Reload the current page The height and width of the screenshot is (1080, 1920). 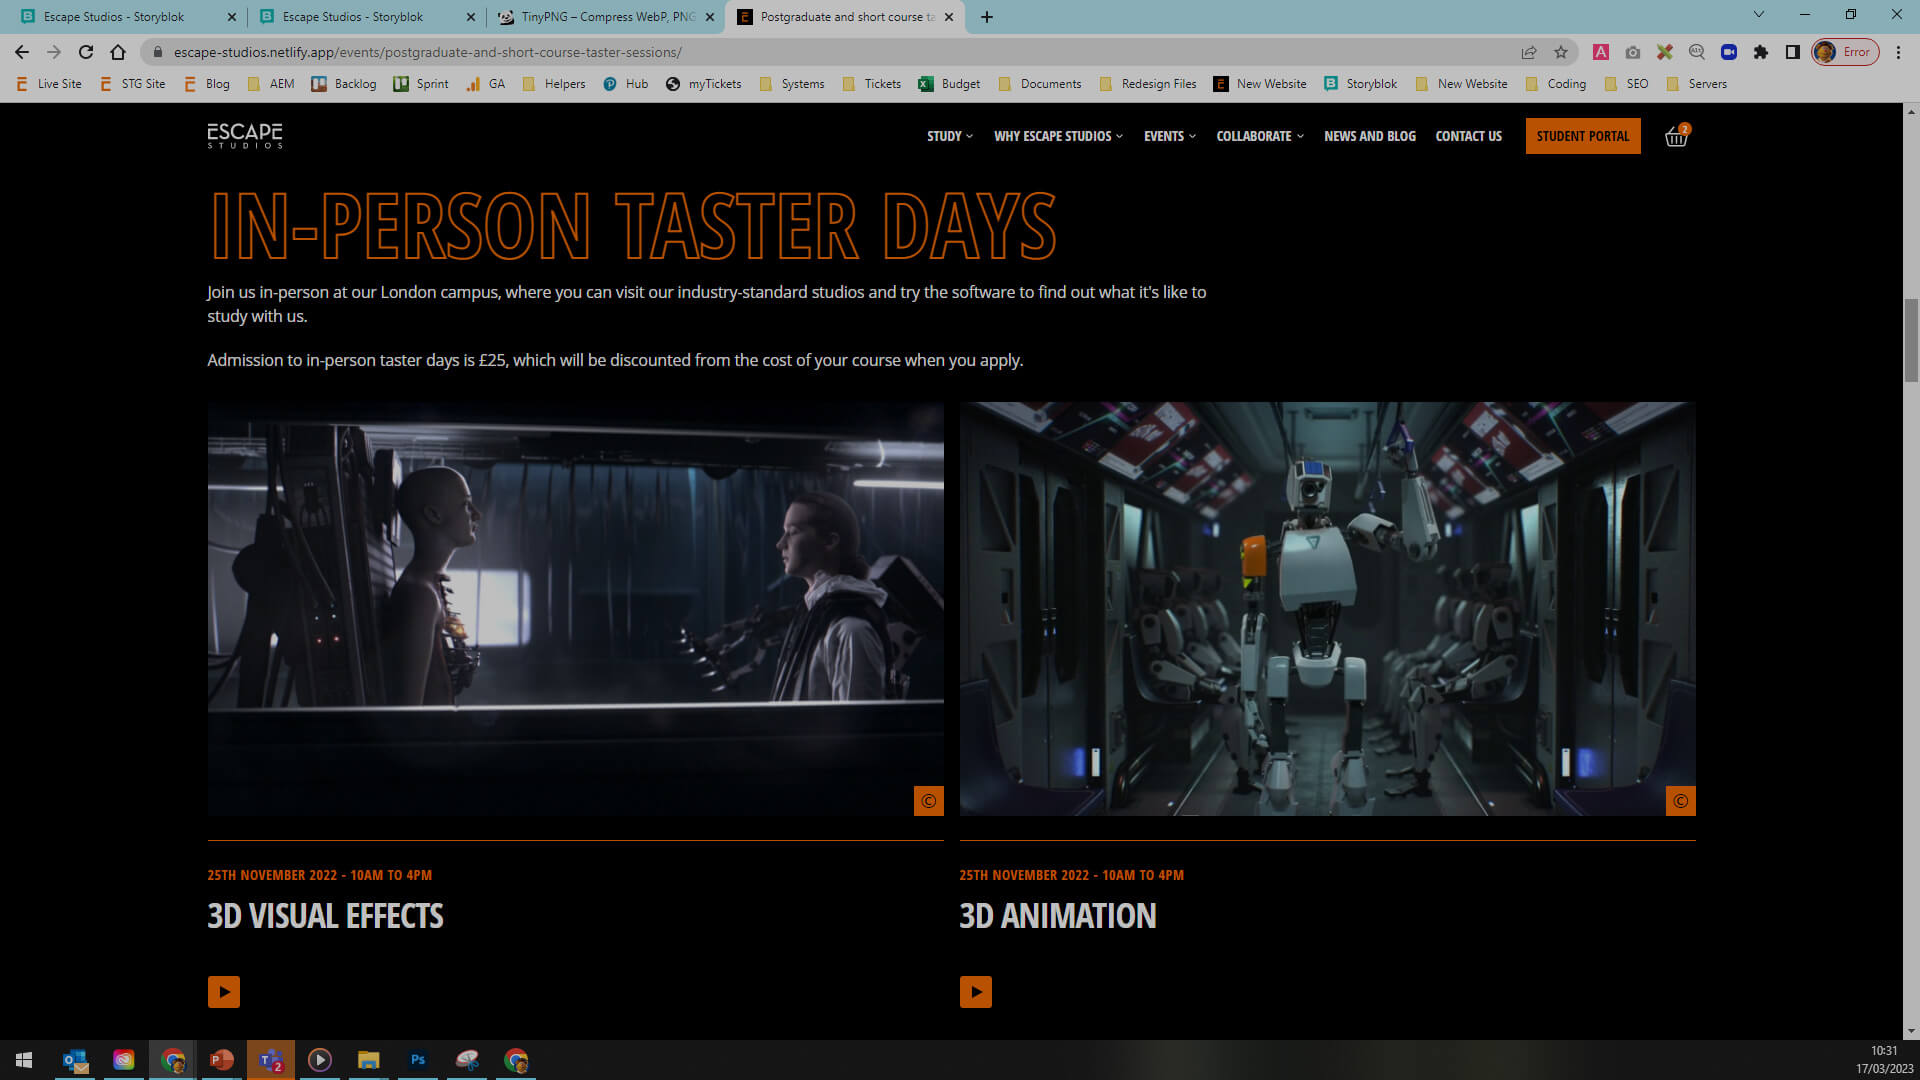(86, 52)
